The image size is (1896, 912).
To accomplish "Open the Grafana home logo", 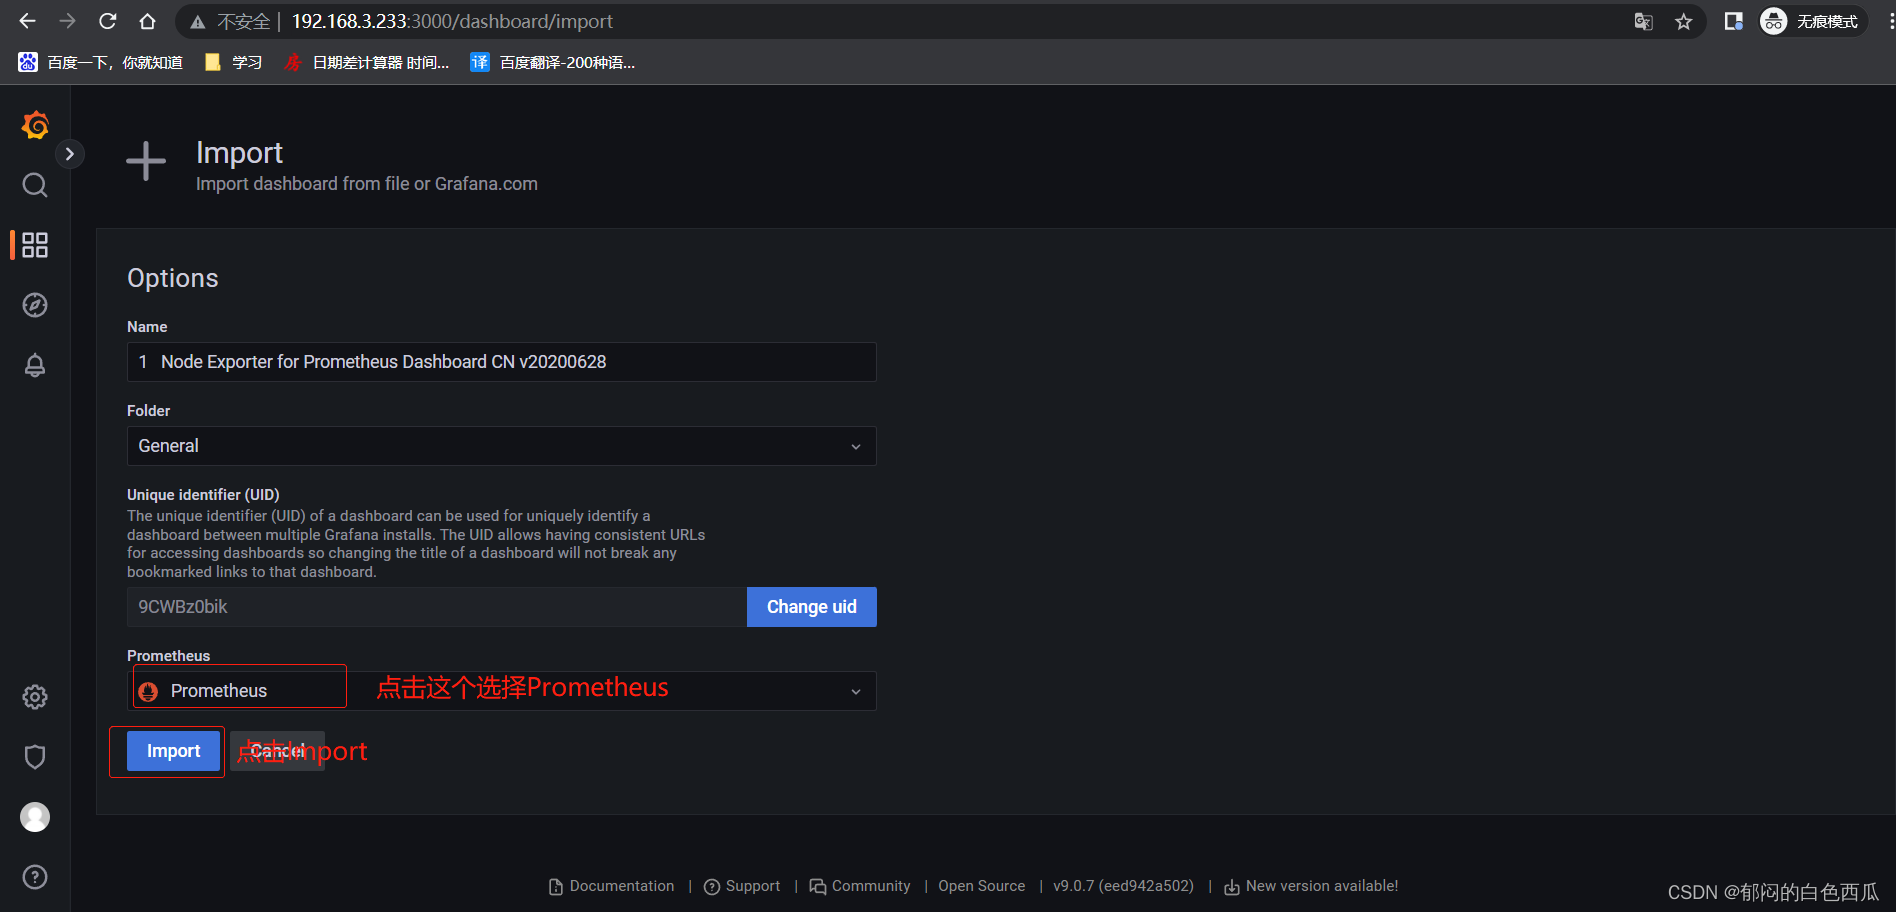I will pyautogui.click(x=35, y=125).
